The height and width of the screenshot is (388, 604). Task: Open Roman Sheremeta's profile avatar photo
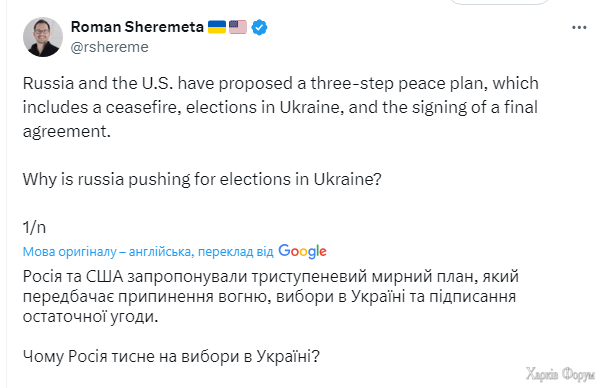coord(43,37)
